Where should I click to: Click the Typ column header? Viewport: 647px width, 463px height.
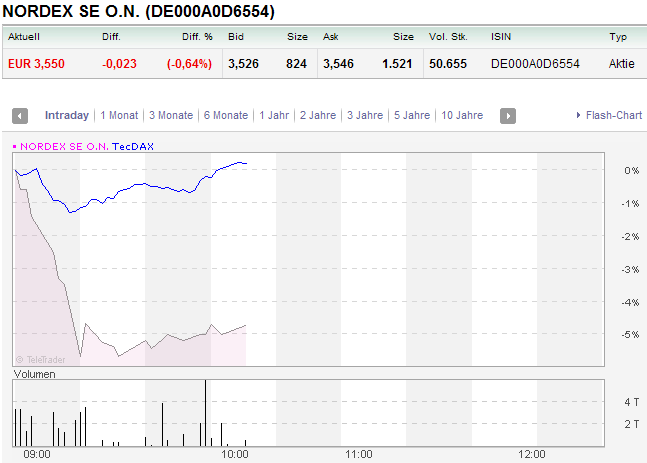click(x=618, y=37)
